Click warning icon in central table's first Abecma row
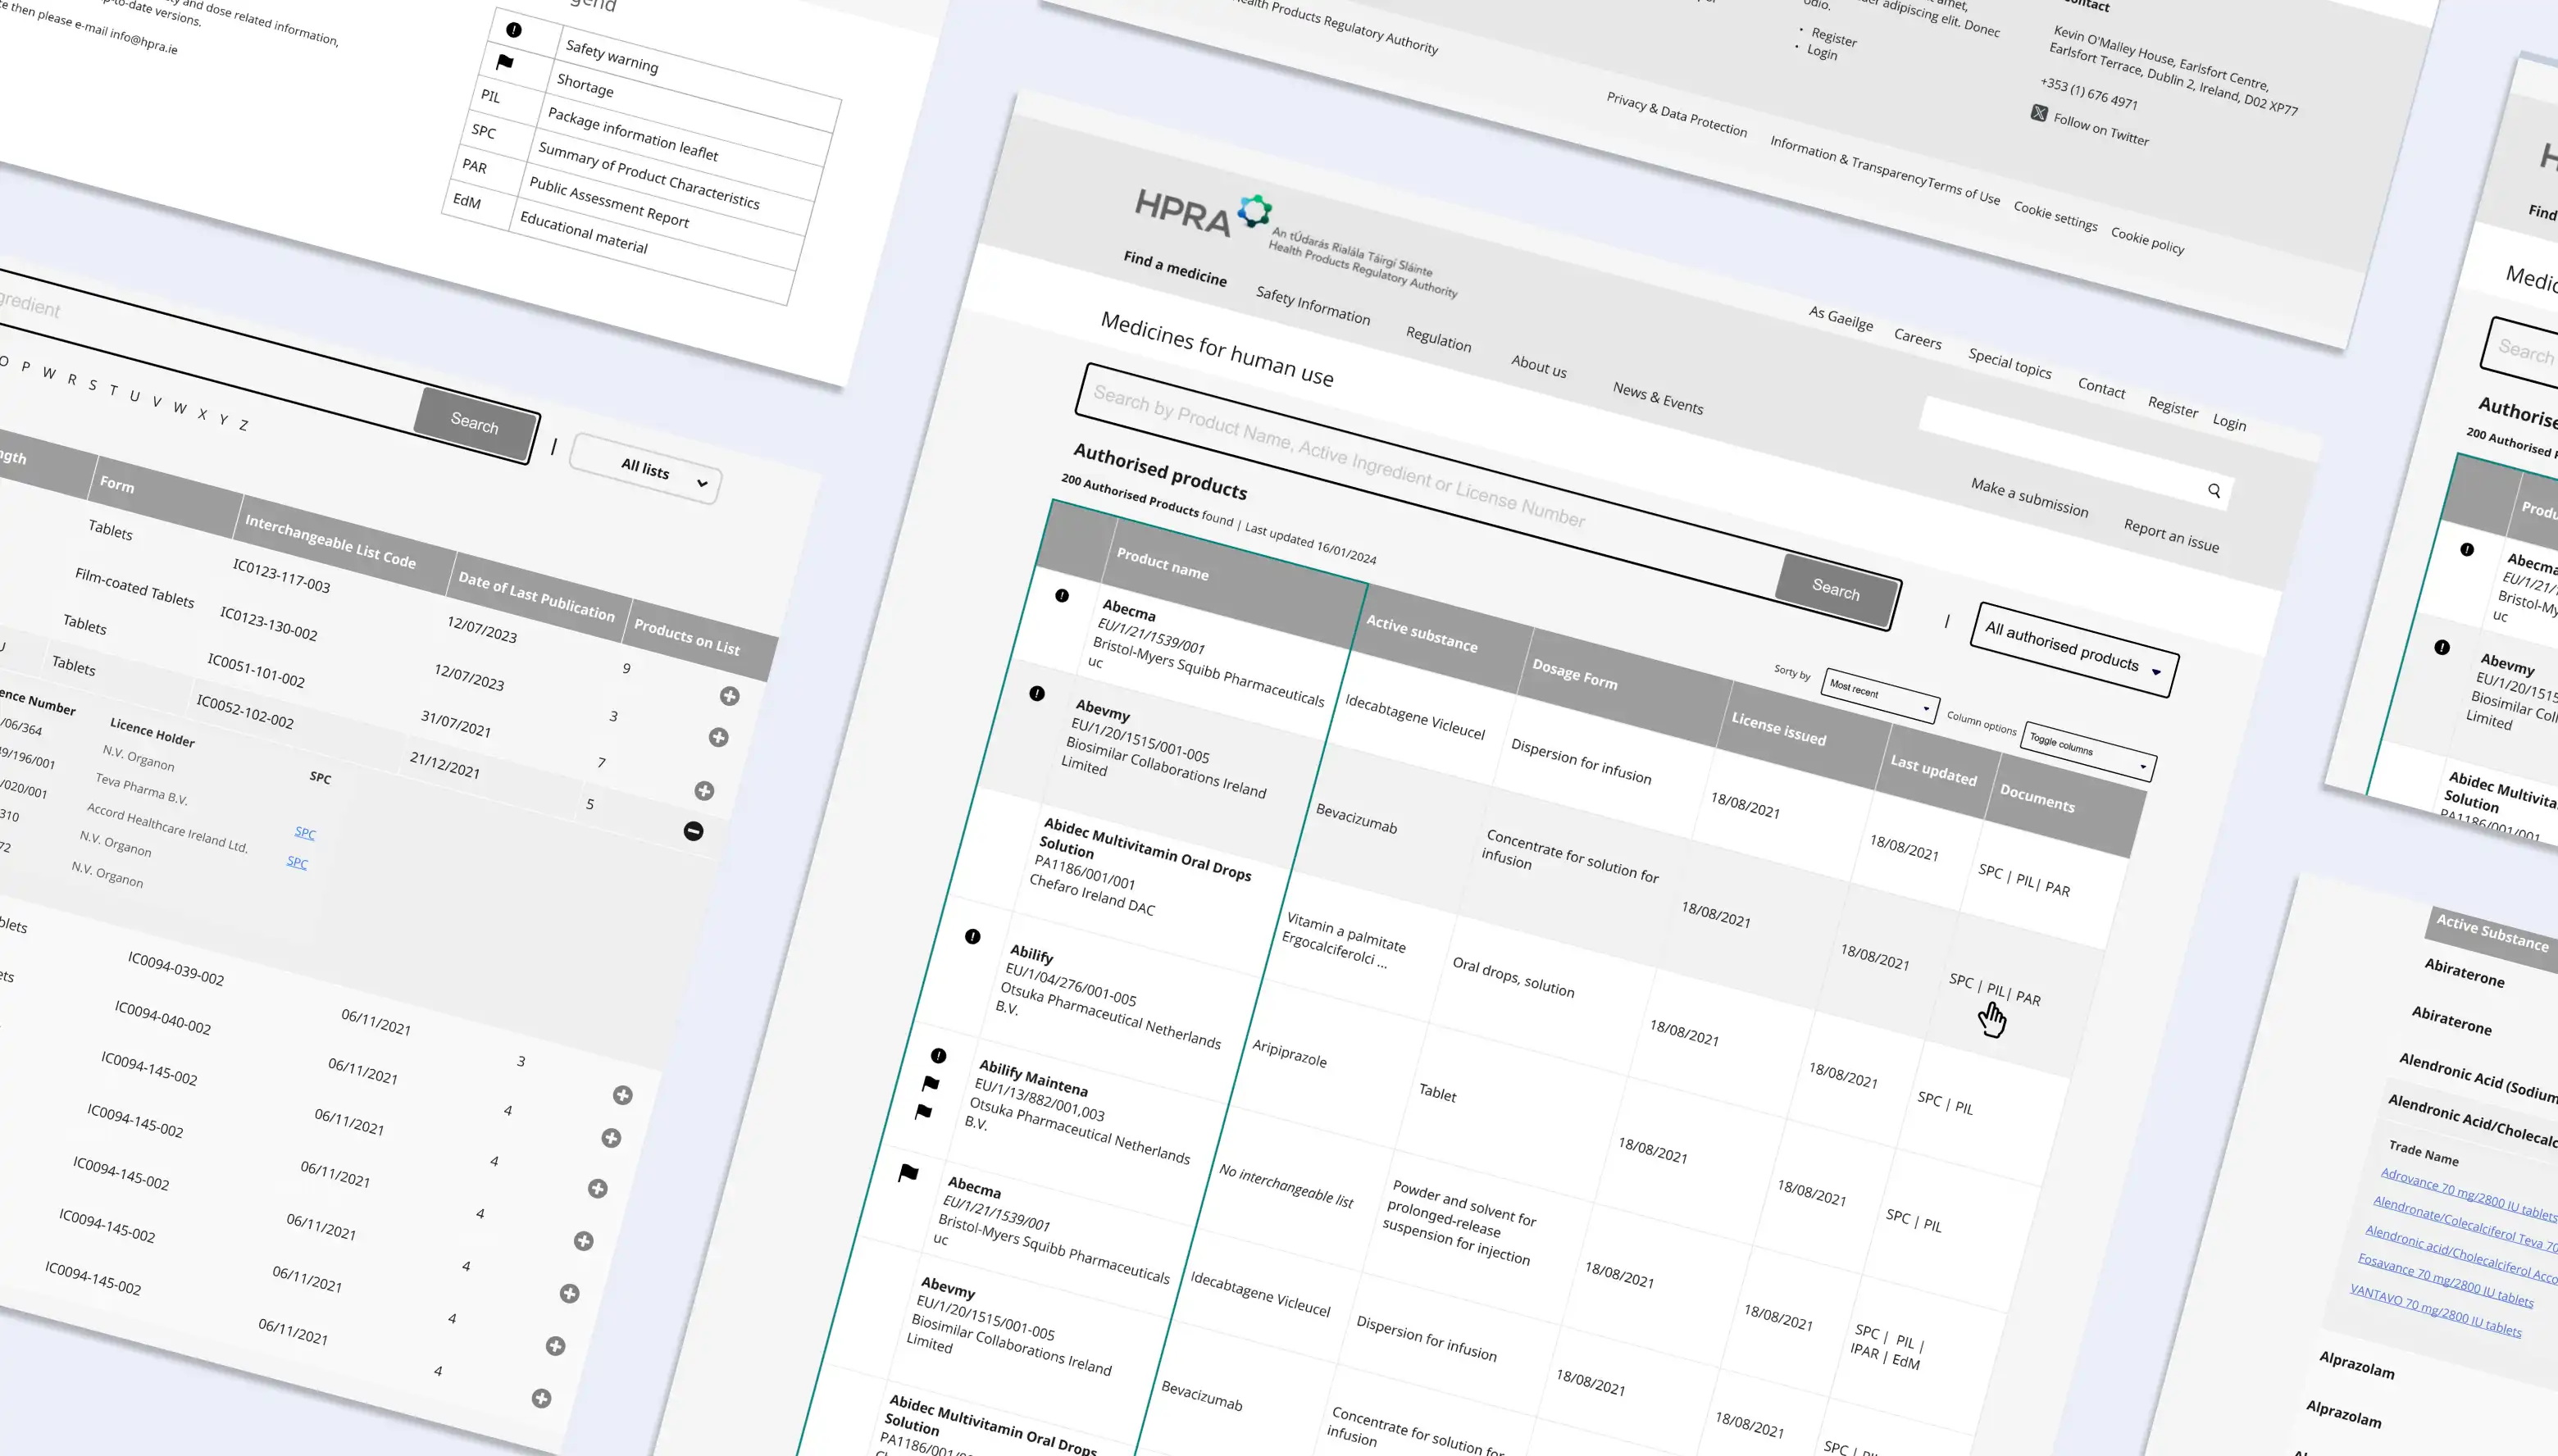This screenshot has height=1456, width=2558. (x=1062, y=595)
